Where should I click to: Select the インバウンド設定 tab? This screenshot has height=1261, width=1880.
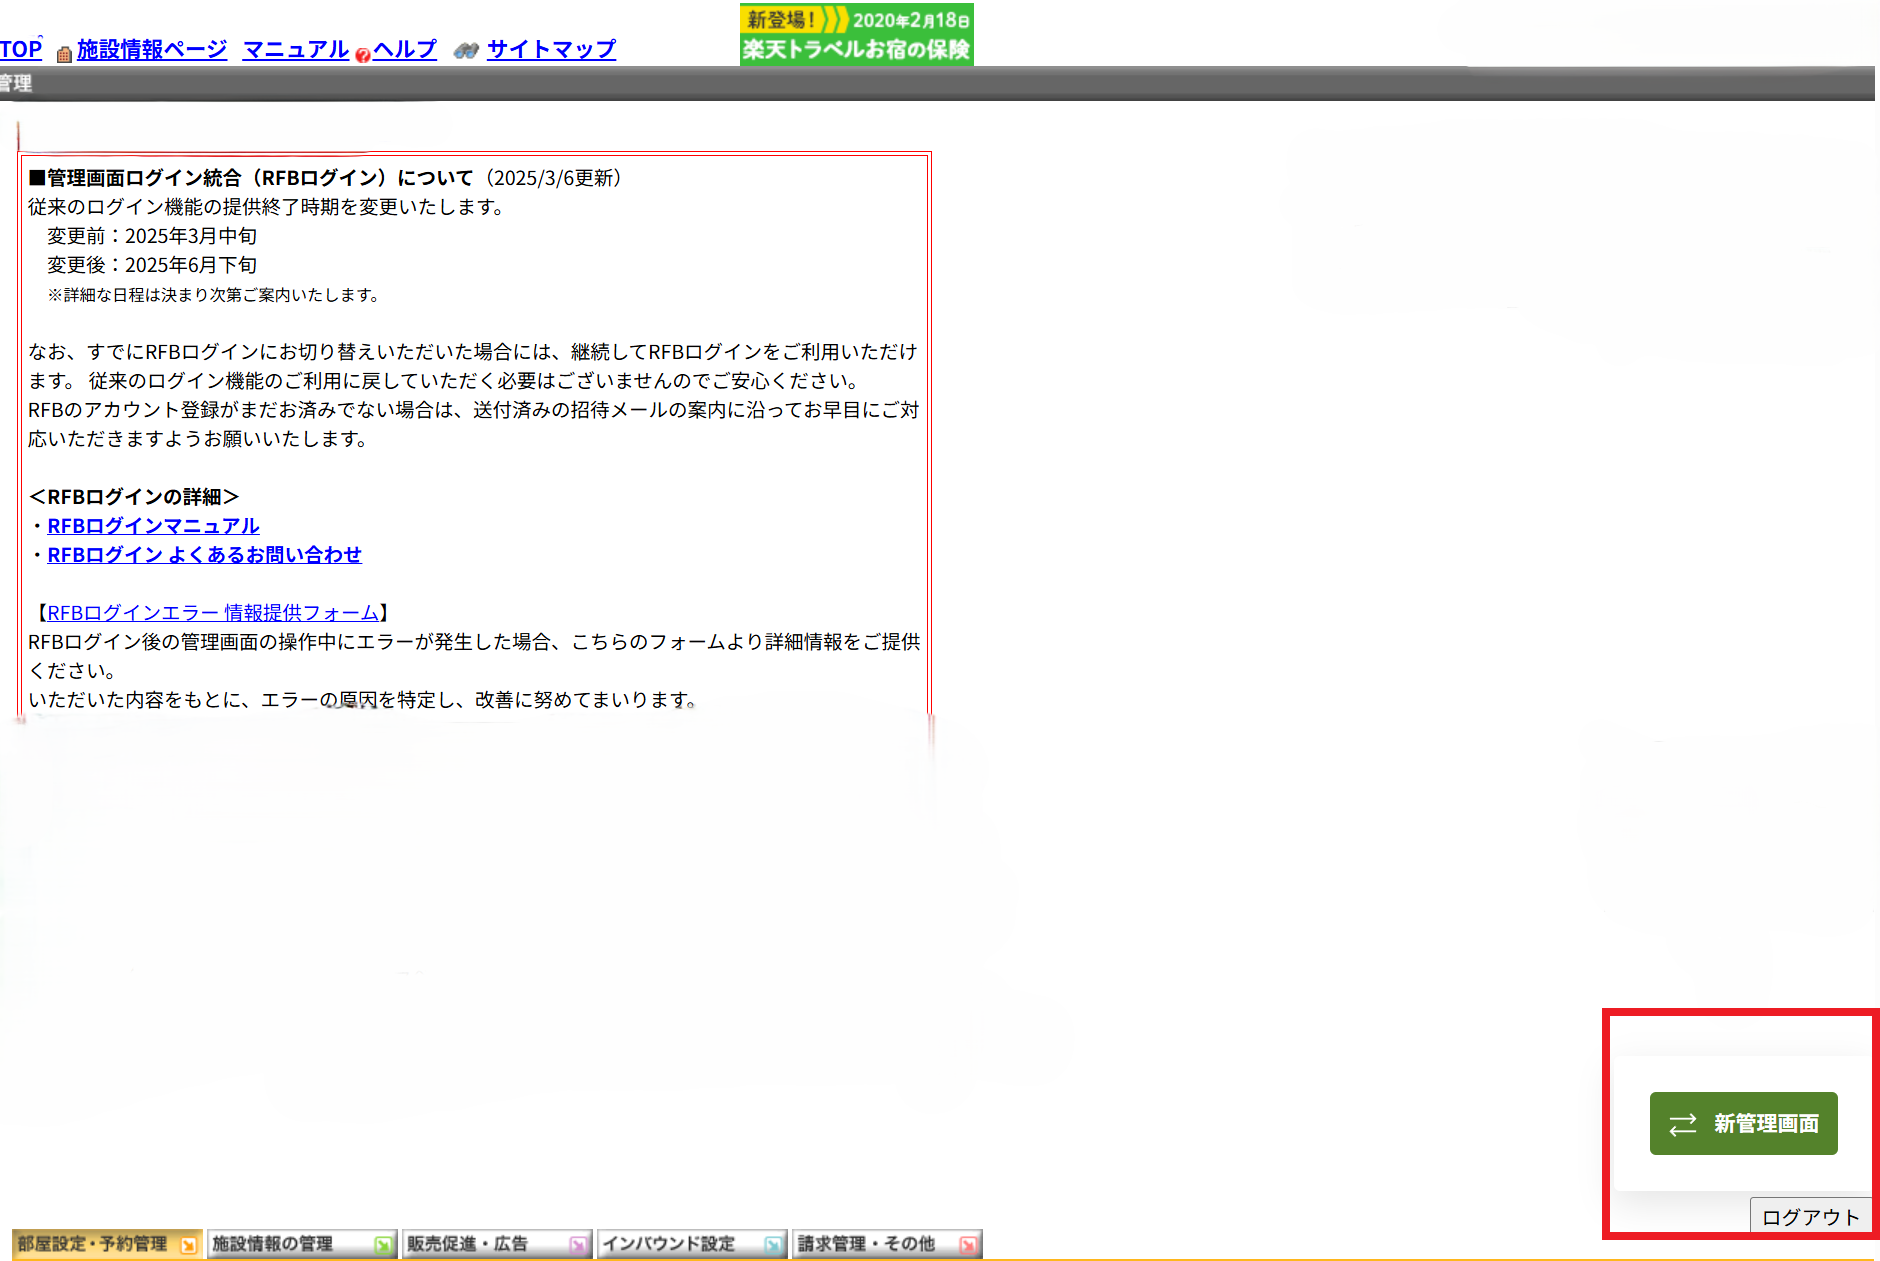[x=692, y=1244]
